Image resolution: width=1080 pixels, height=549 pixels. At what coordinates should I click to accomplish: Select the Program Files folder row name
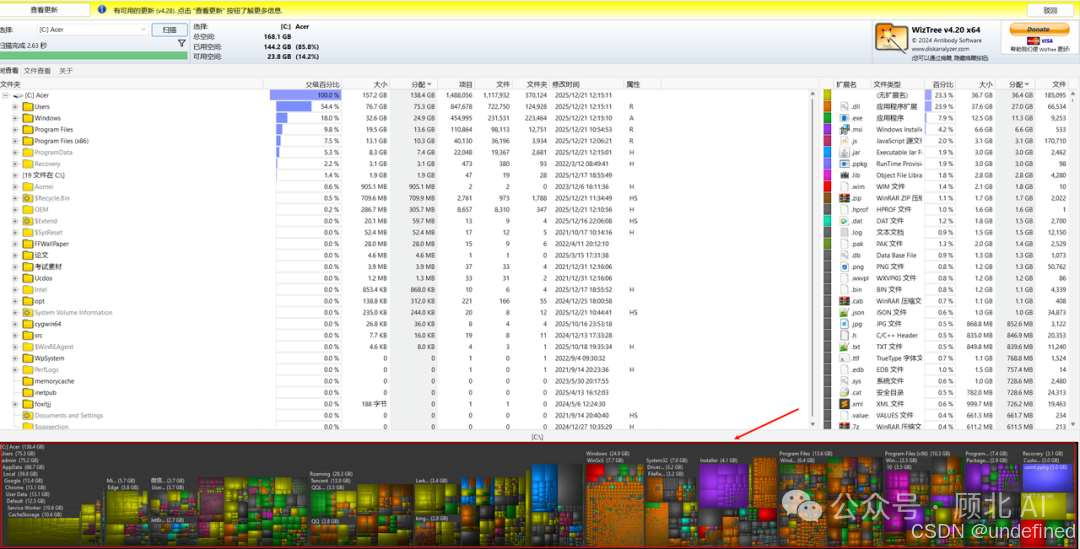(x=54, y=130)
